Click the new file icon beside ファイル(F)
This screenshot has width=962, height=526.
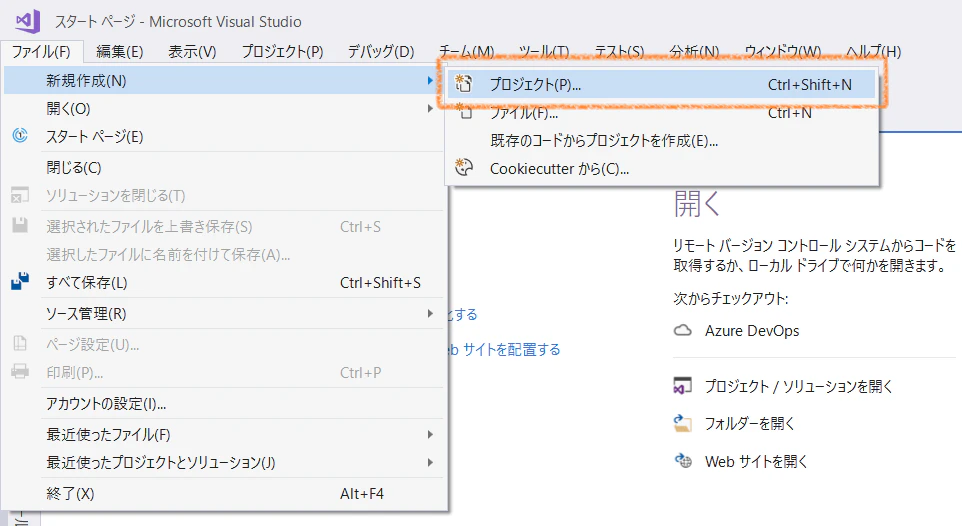point(464,112)
